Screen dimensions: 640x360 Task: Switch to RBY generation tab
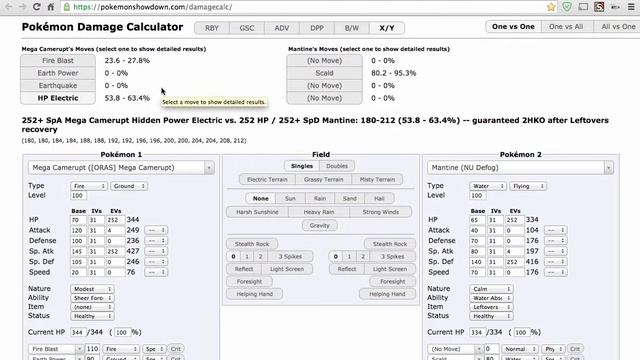(212, 28)
